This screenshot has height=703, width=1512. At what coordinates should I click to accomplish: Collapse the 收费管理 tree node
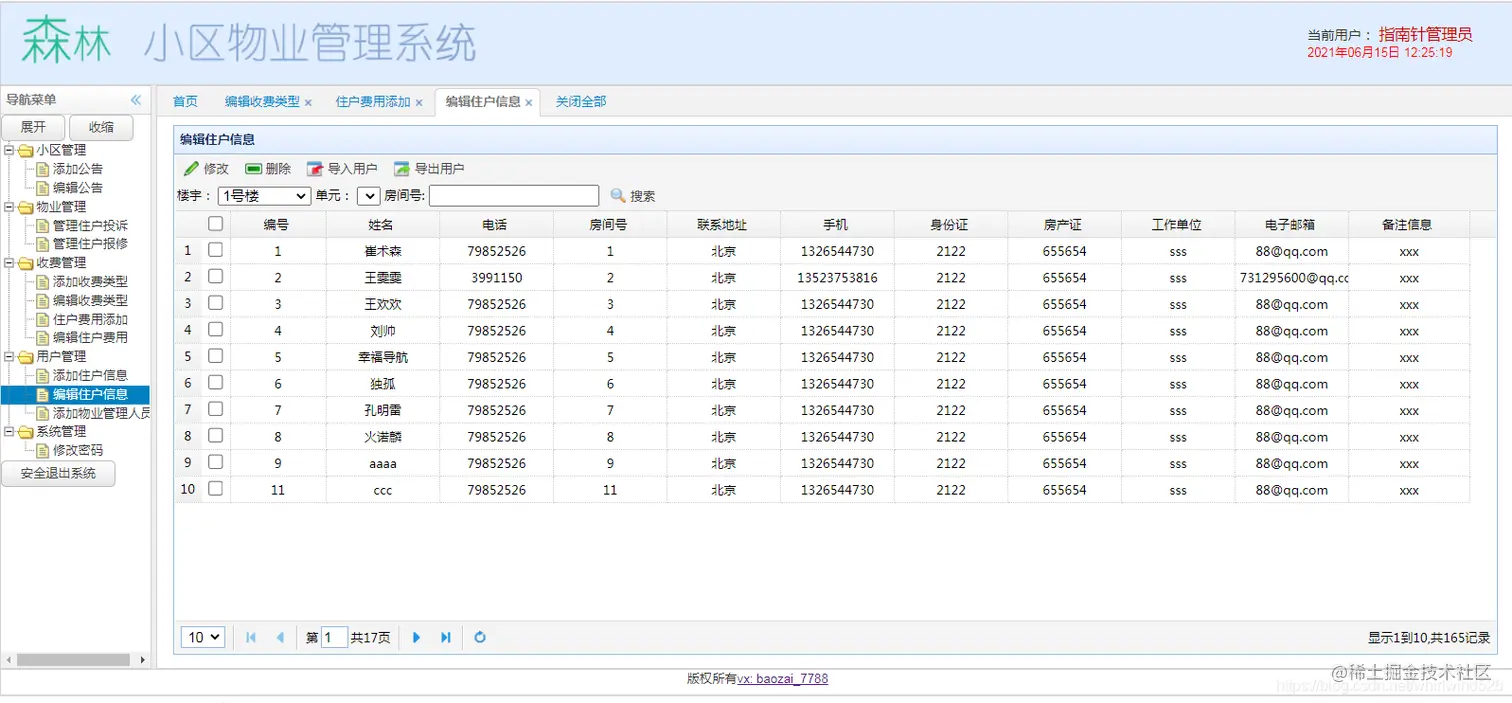(9, 263)
